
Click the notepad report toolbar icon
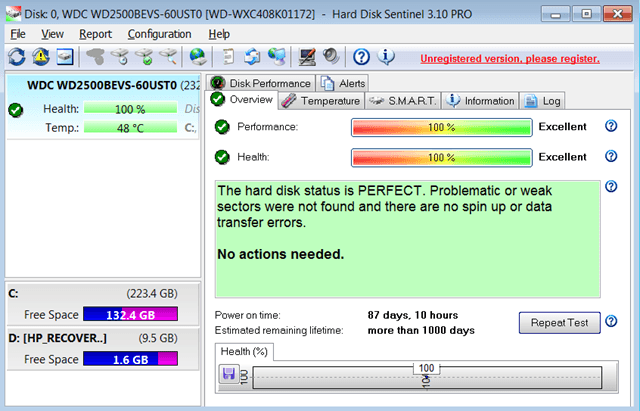pyautogui.click(x=228, y=57)
